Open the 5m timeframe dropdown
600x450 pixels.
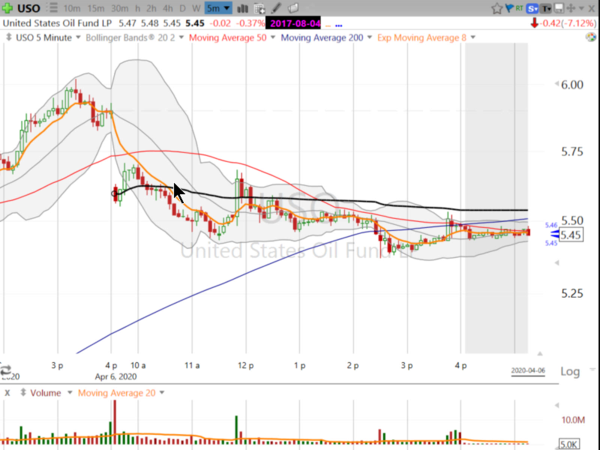(218, 8)
